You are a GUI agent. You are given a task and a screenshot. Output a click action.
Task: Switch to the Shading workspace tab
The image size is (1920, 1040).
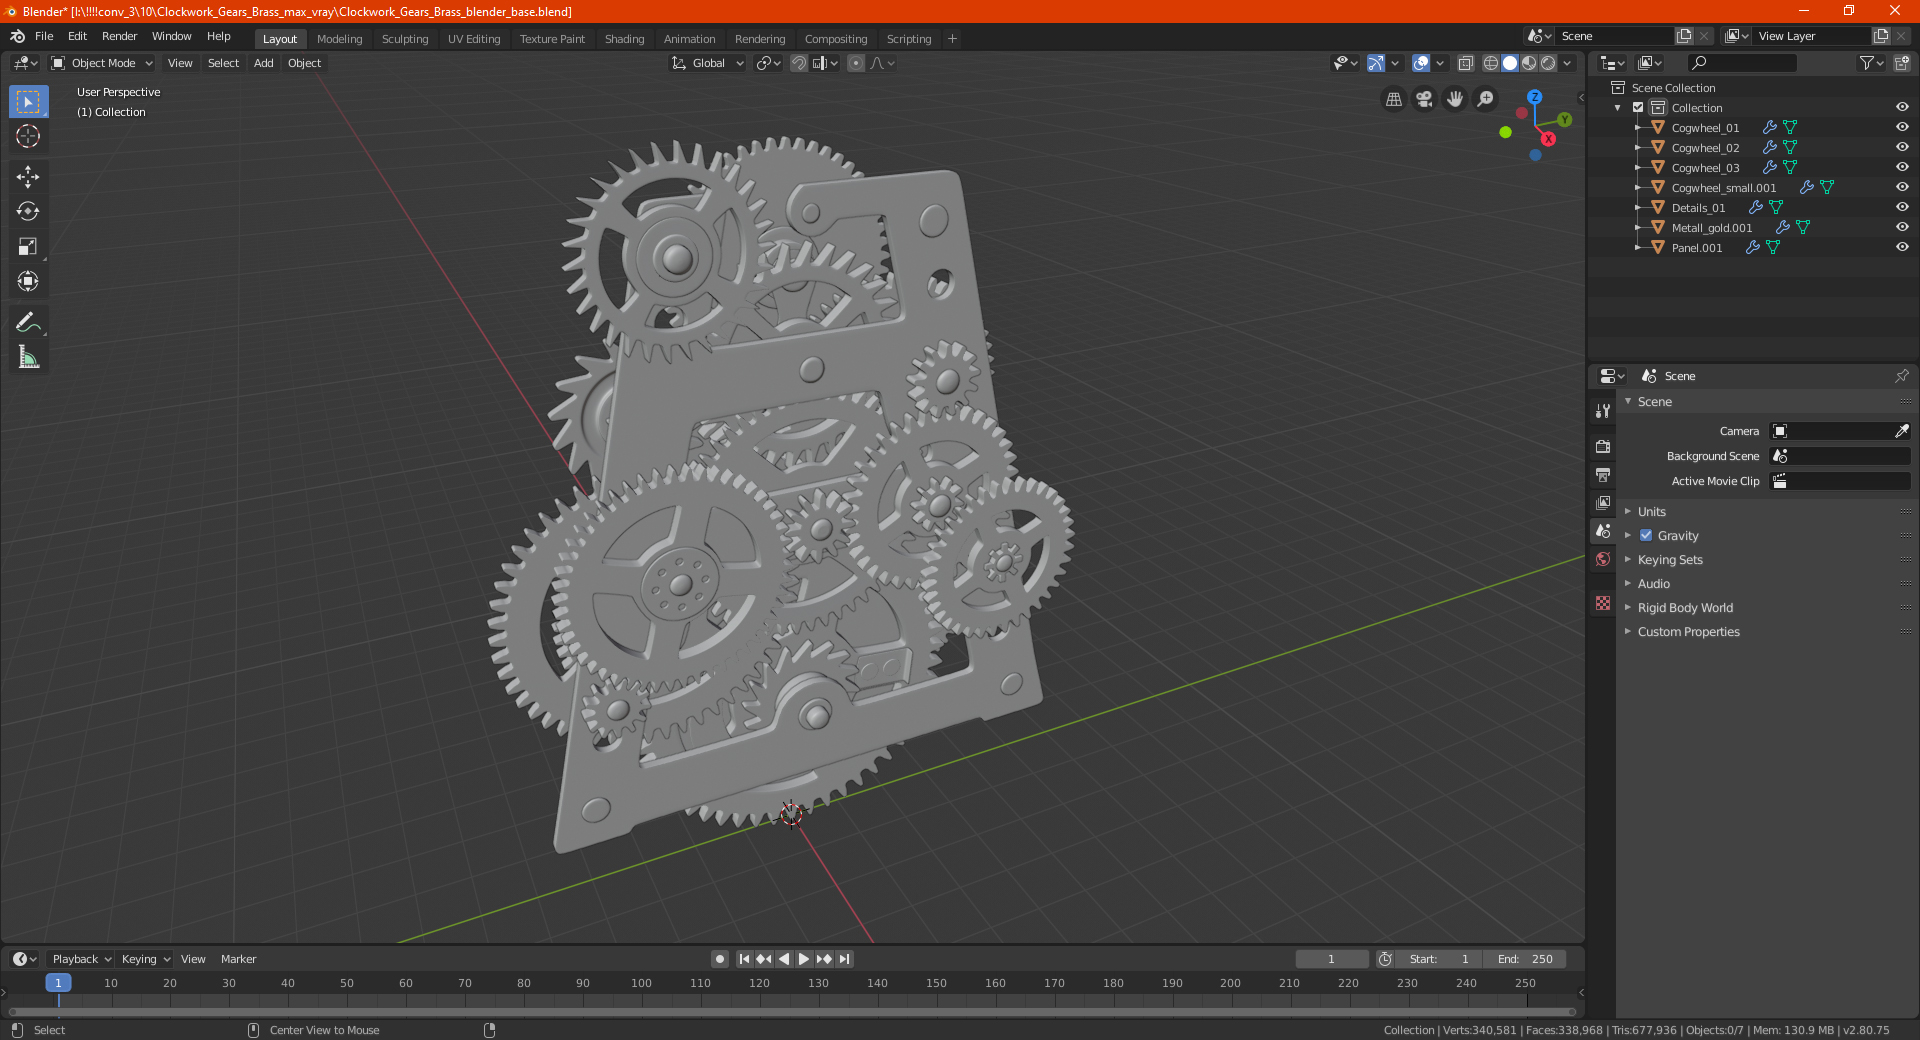pyautogui.click(x=624, y=39)
